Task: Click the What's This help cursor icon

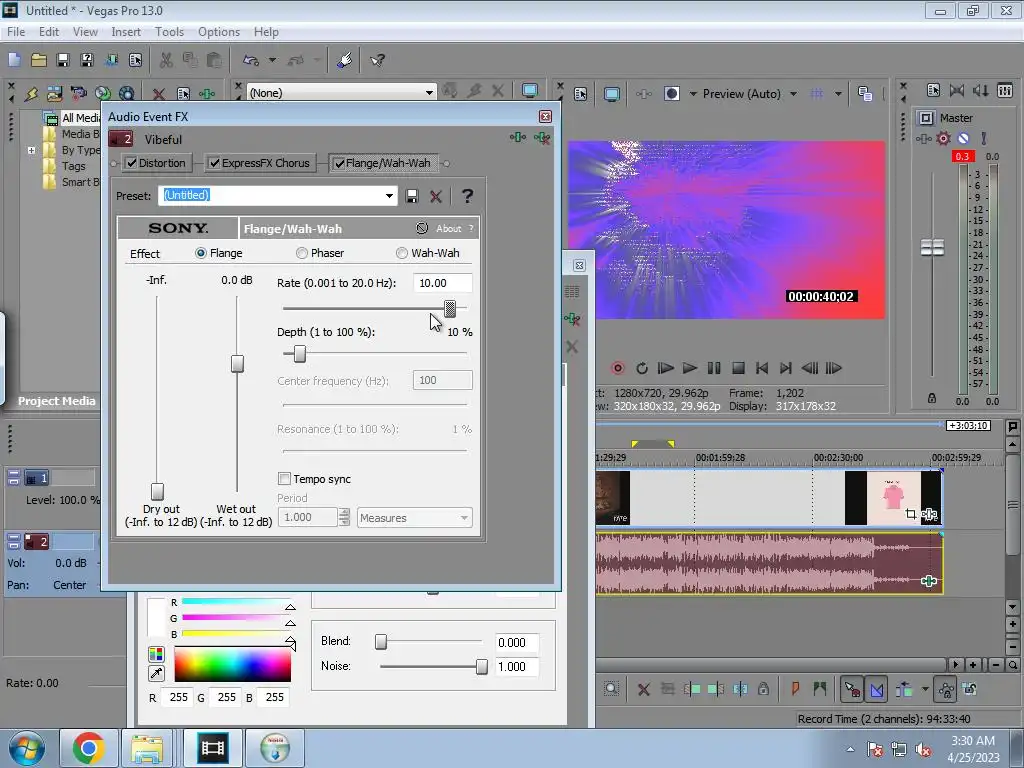Action: pyautogui.click(x=377, y=60)
